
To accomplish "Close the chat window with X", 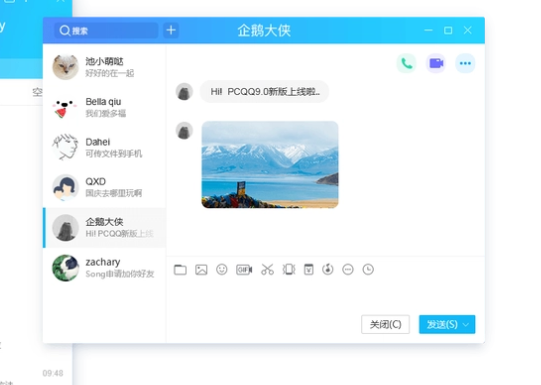I will tap(468, 30).
